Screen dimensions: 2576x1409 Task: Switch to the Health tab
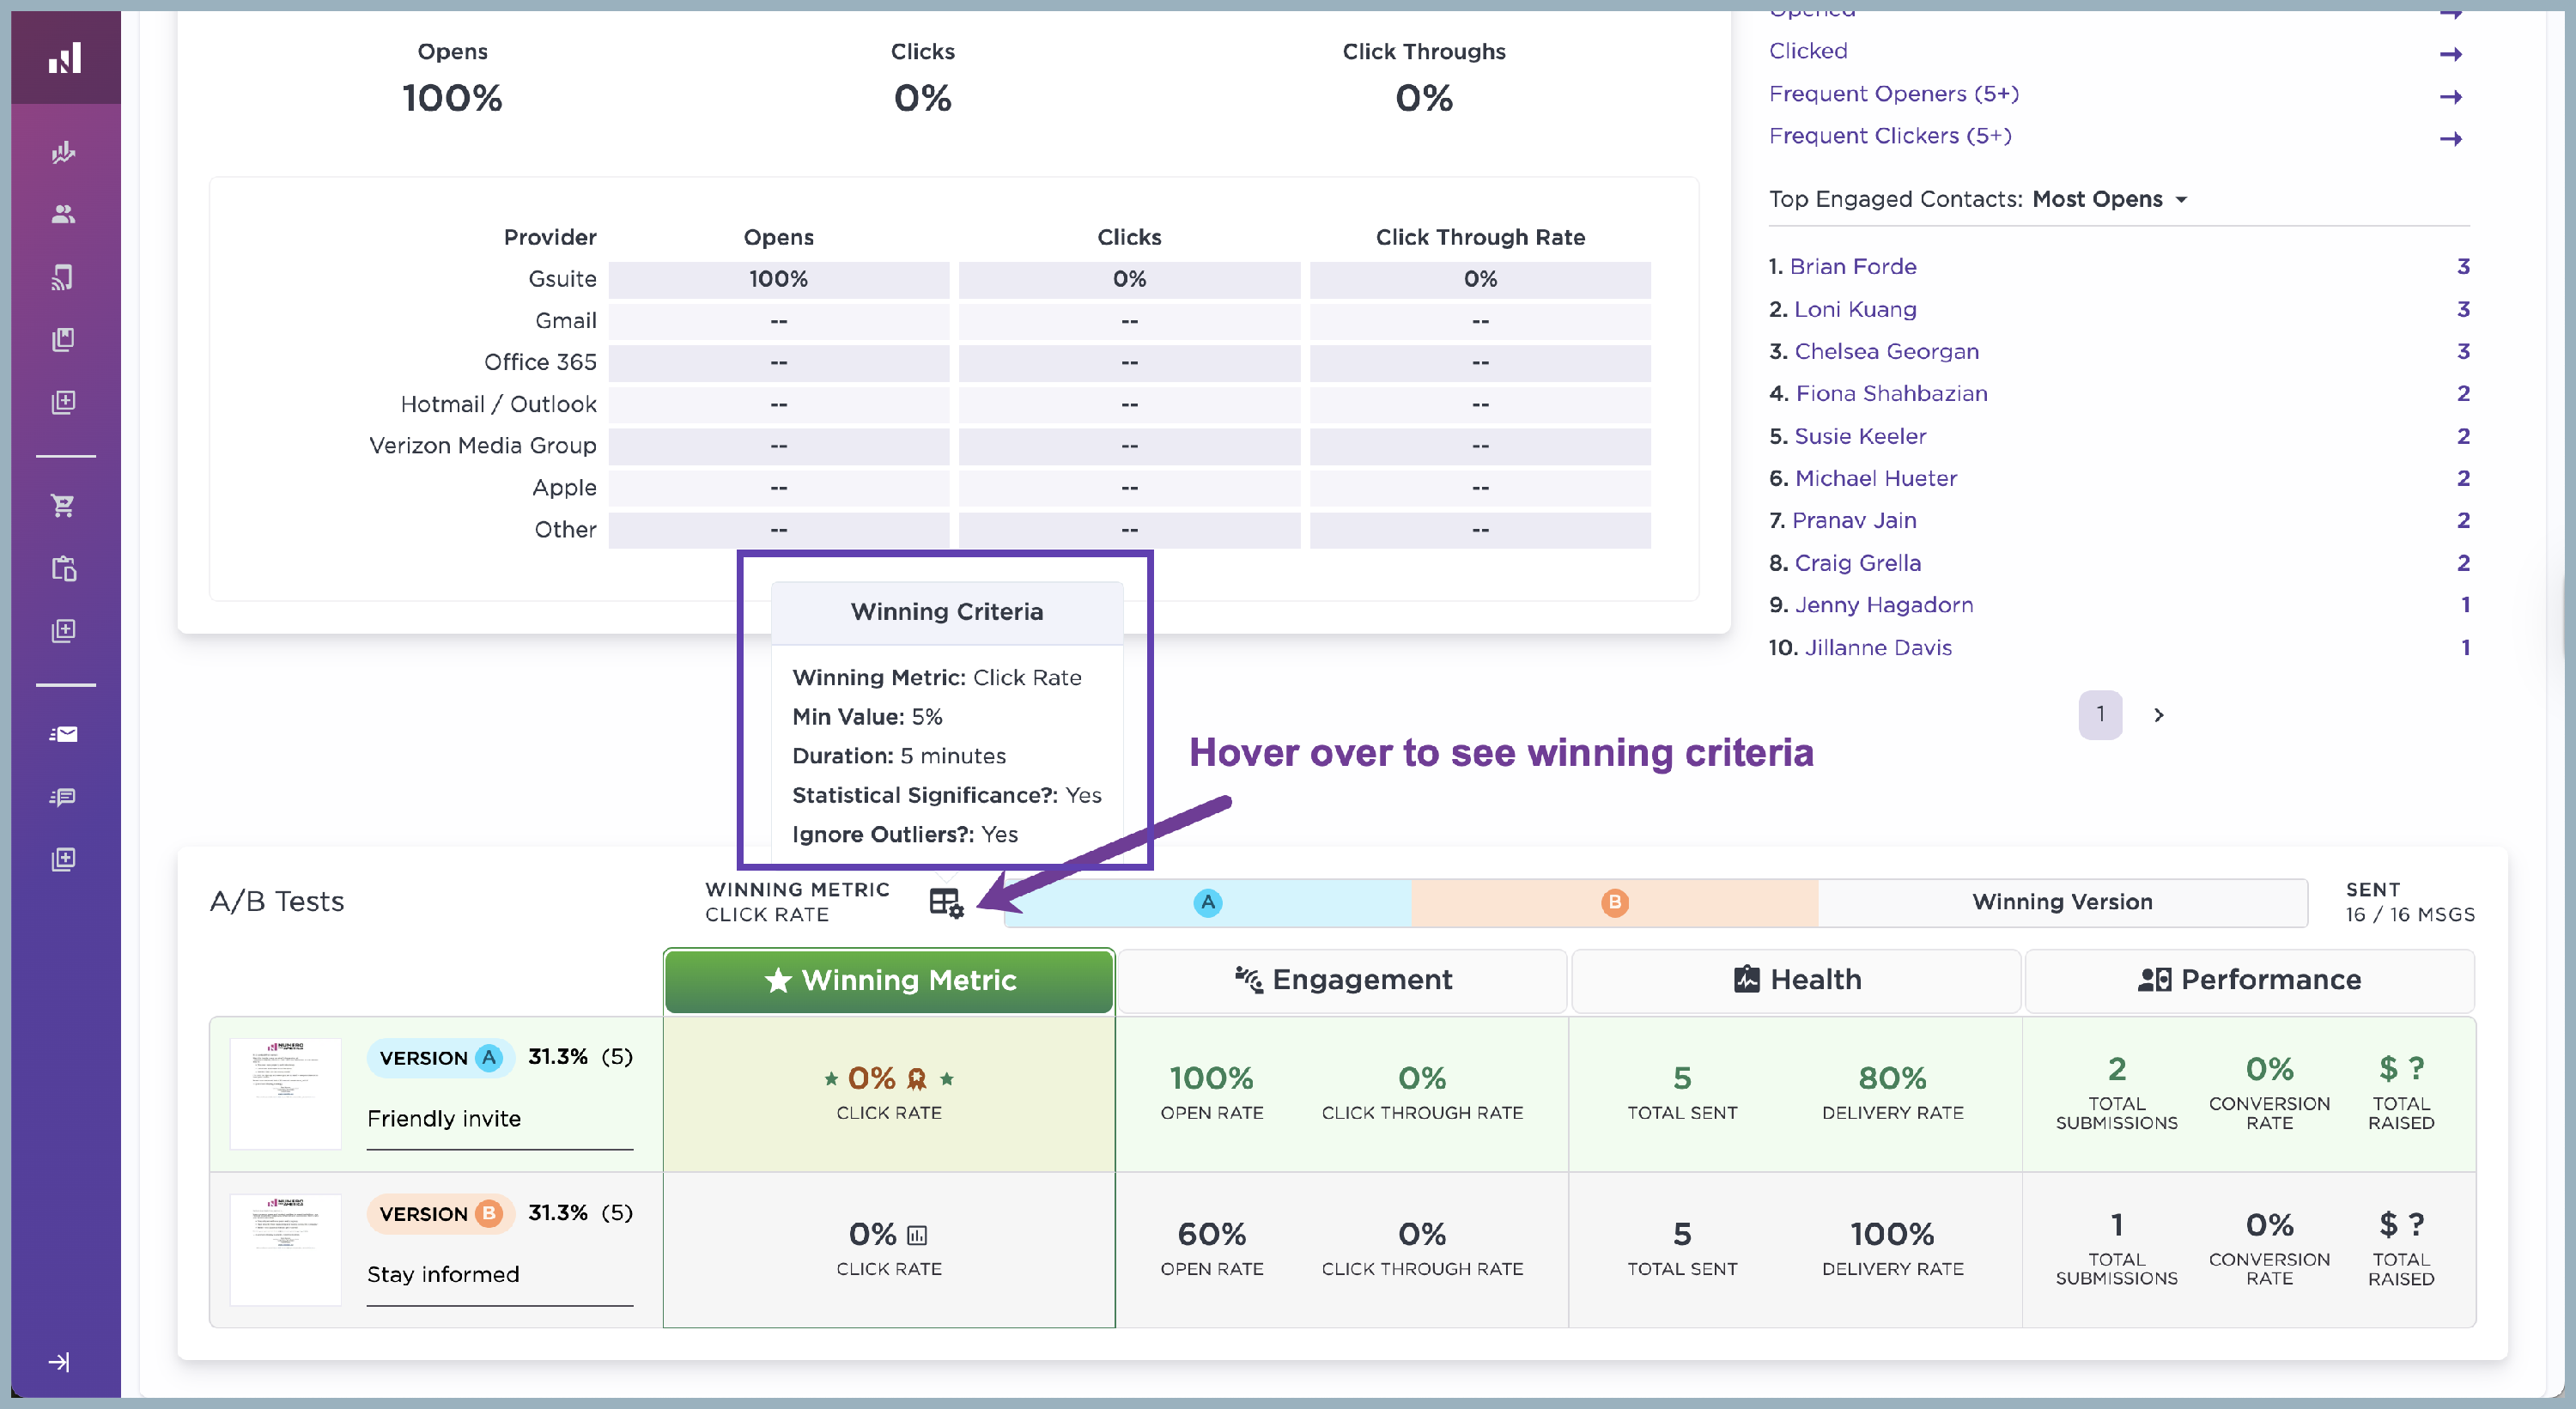[1796, 980]
